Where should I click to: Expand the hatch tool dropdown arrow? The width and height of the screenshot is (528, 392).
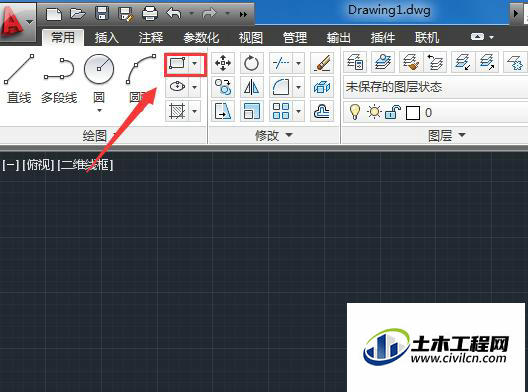pyautogui.click(x=195, y=111)
